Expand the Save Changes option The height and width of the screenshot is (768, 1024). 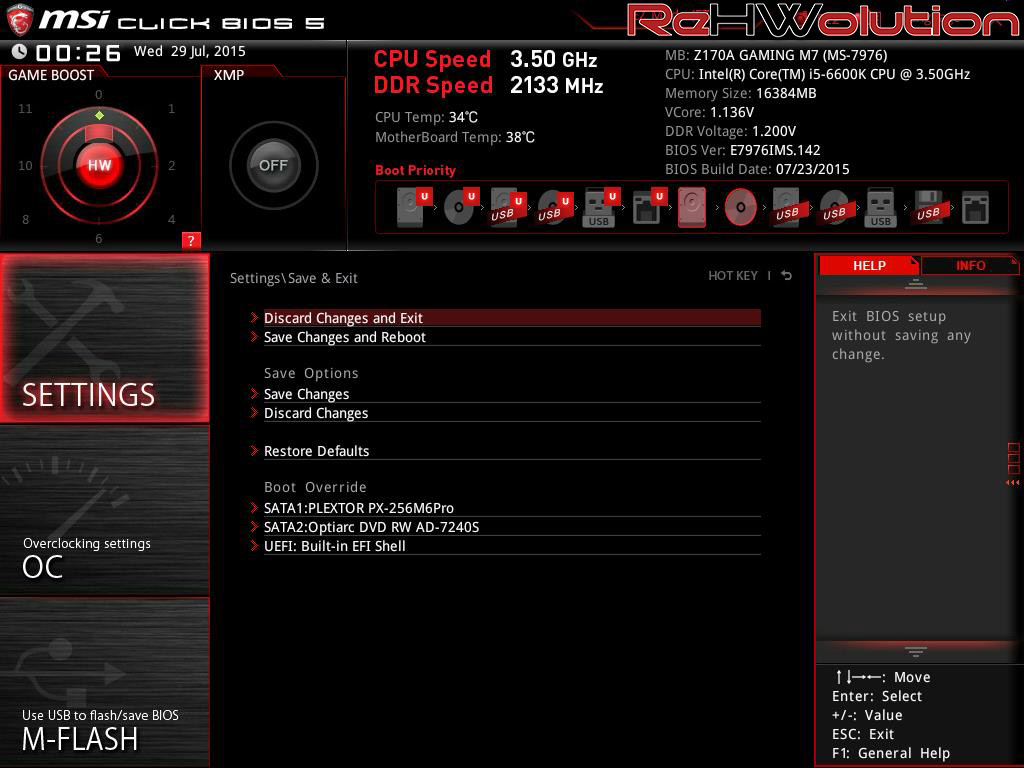[306, 394]
